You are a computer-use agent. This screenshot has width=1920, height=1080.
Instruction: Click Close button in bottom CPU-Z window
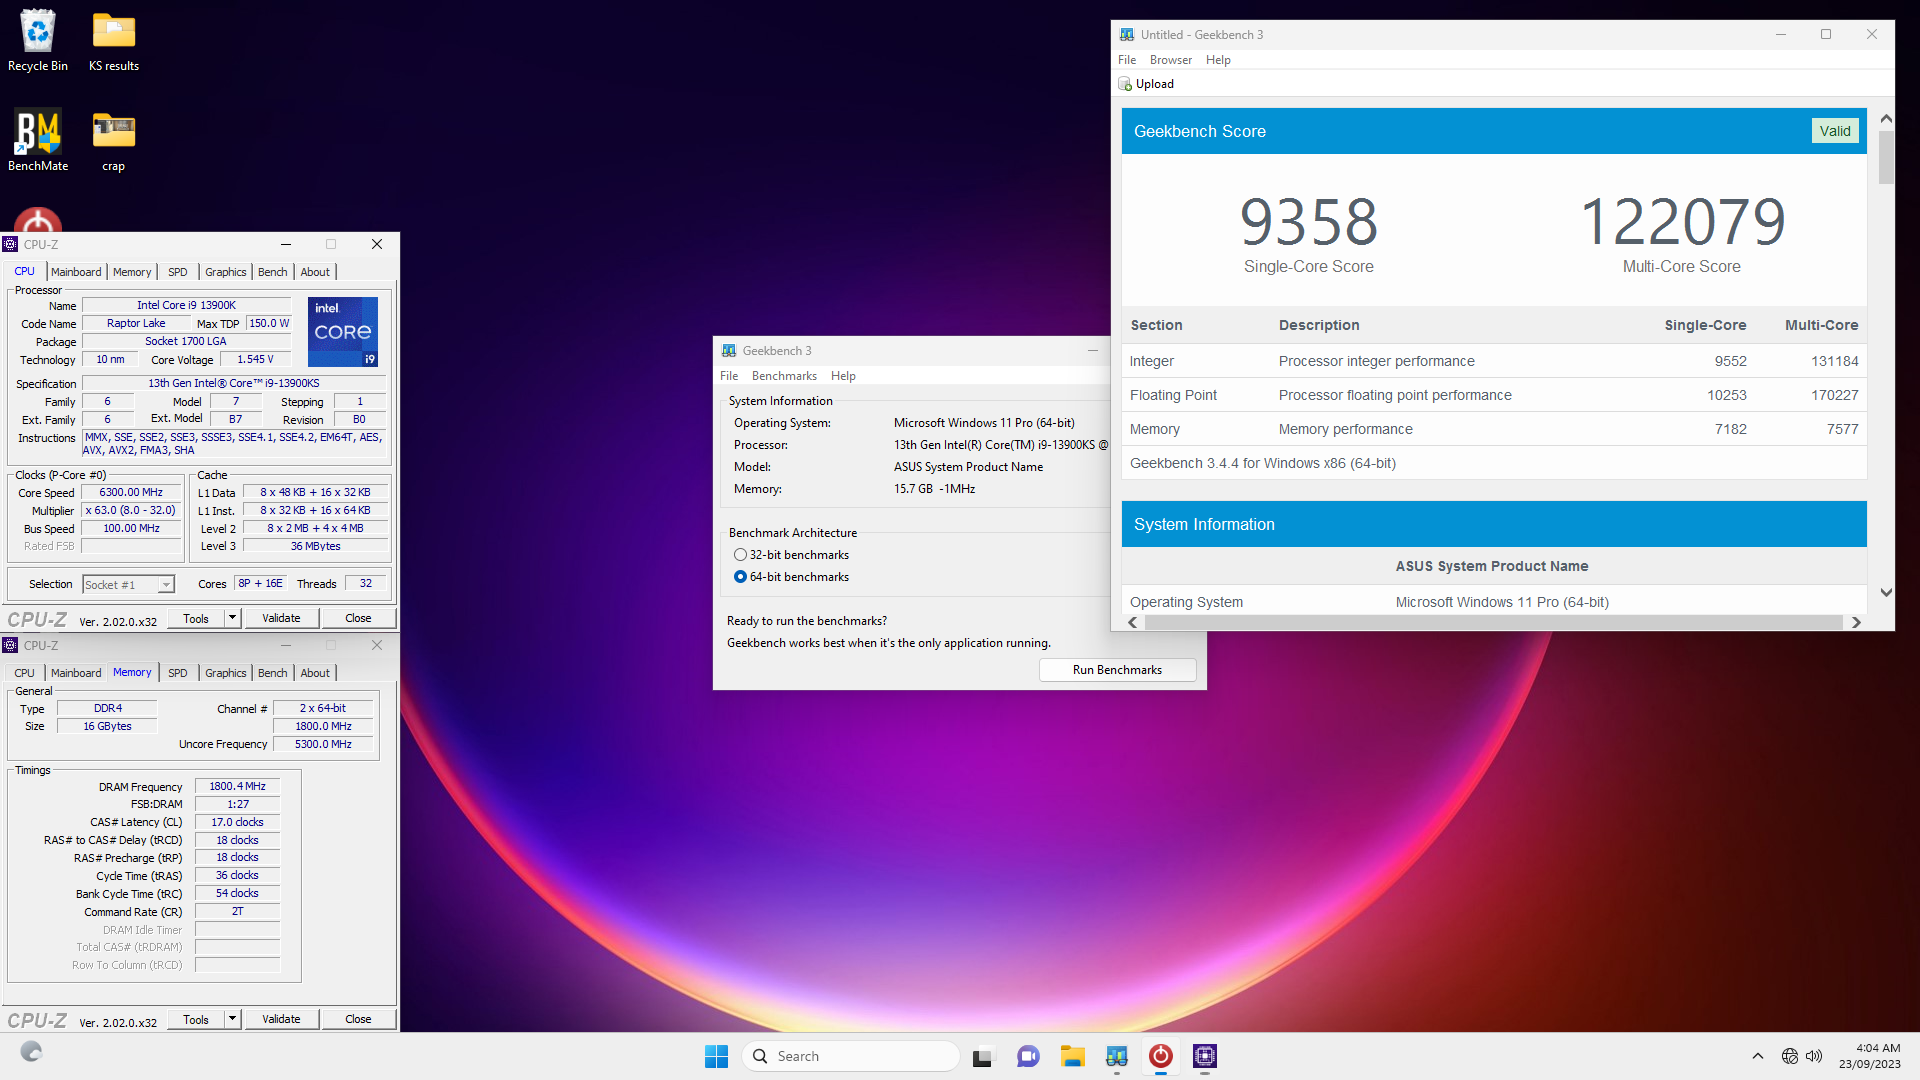click(358, 1019)
